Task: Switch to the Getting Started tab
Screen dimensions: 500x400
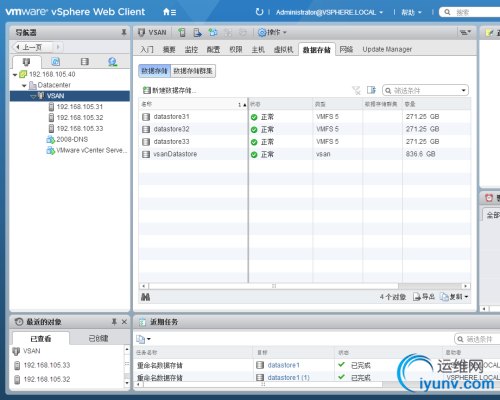Action: pyautogui.click(x=147, y=50)
